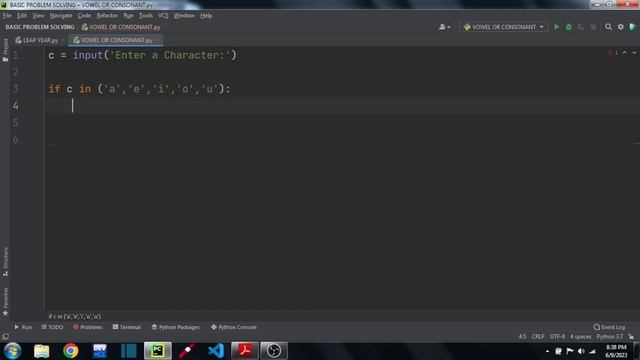Screen dimensions: 640x360
Task: Click the Stop process square icon
Action: tap(593, 27)
